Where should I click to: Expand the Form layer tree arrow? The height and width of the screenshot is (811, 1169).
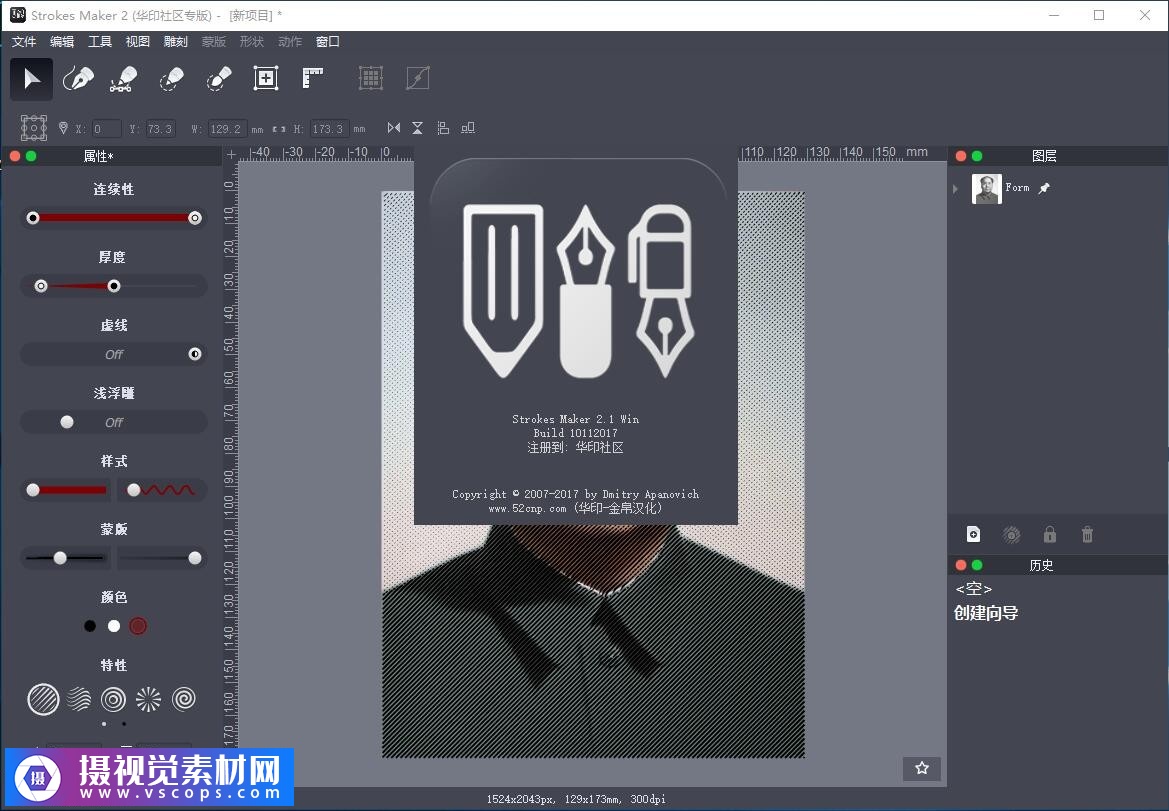(x=956, y=188)
